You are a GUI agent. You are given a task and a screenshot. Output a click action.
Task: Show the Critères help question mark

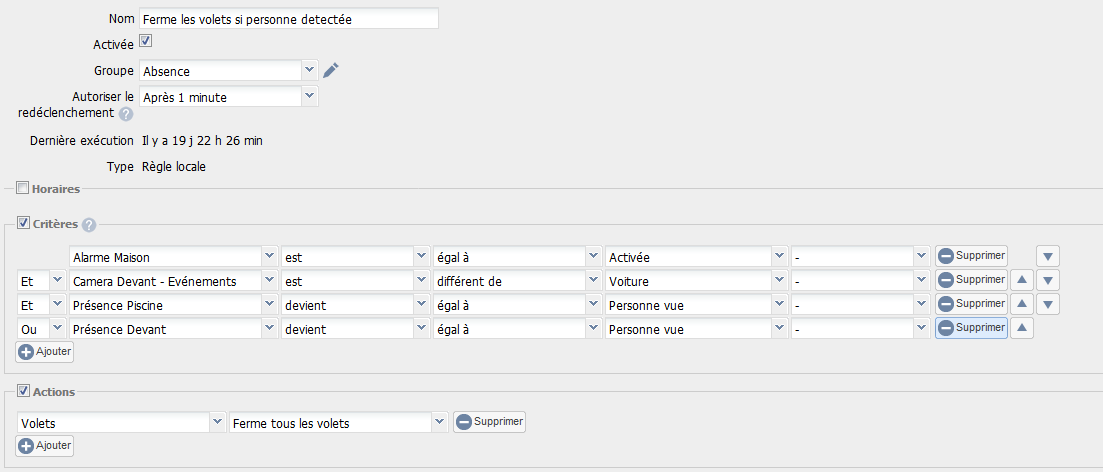(89, 225)
